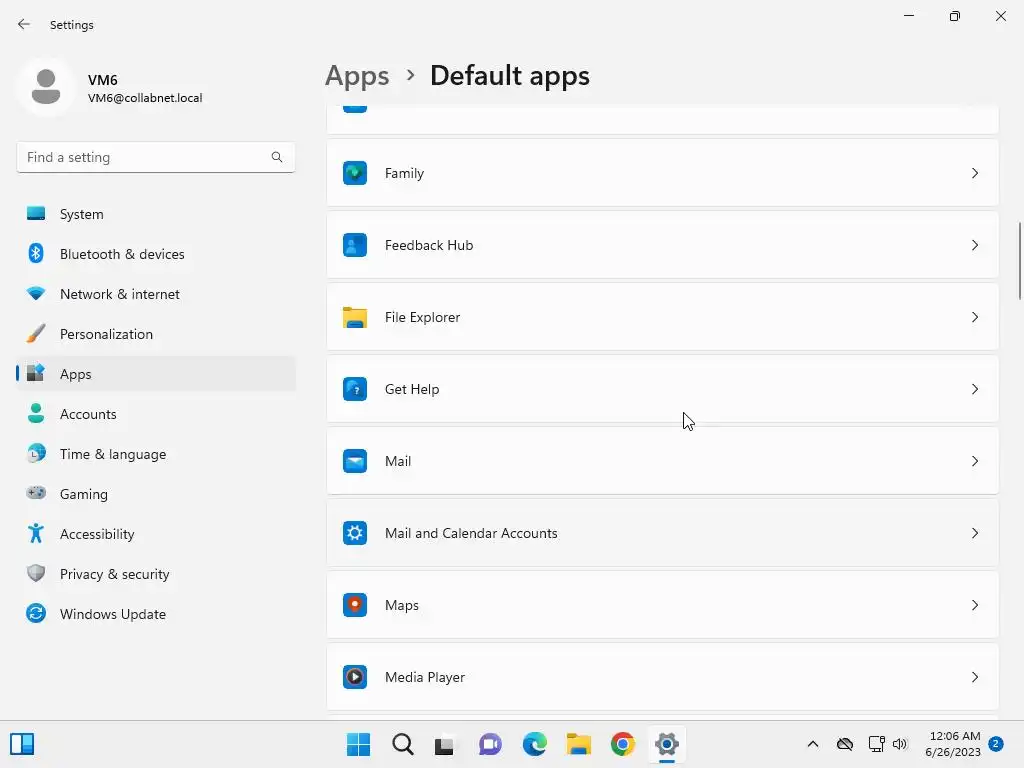Viewport: 1024px width, 768px height.
Task: Click the Time & language clock icon
Action: pos(36,453)
